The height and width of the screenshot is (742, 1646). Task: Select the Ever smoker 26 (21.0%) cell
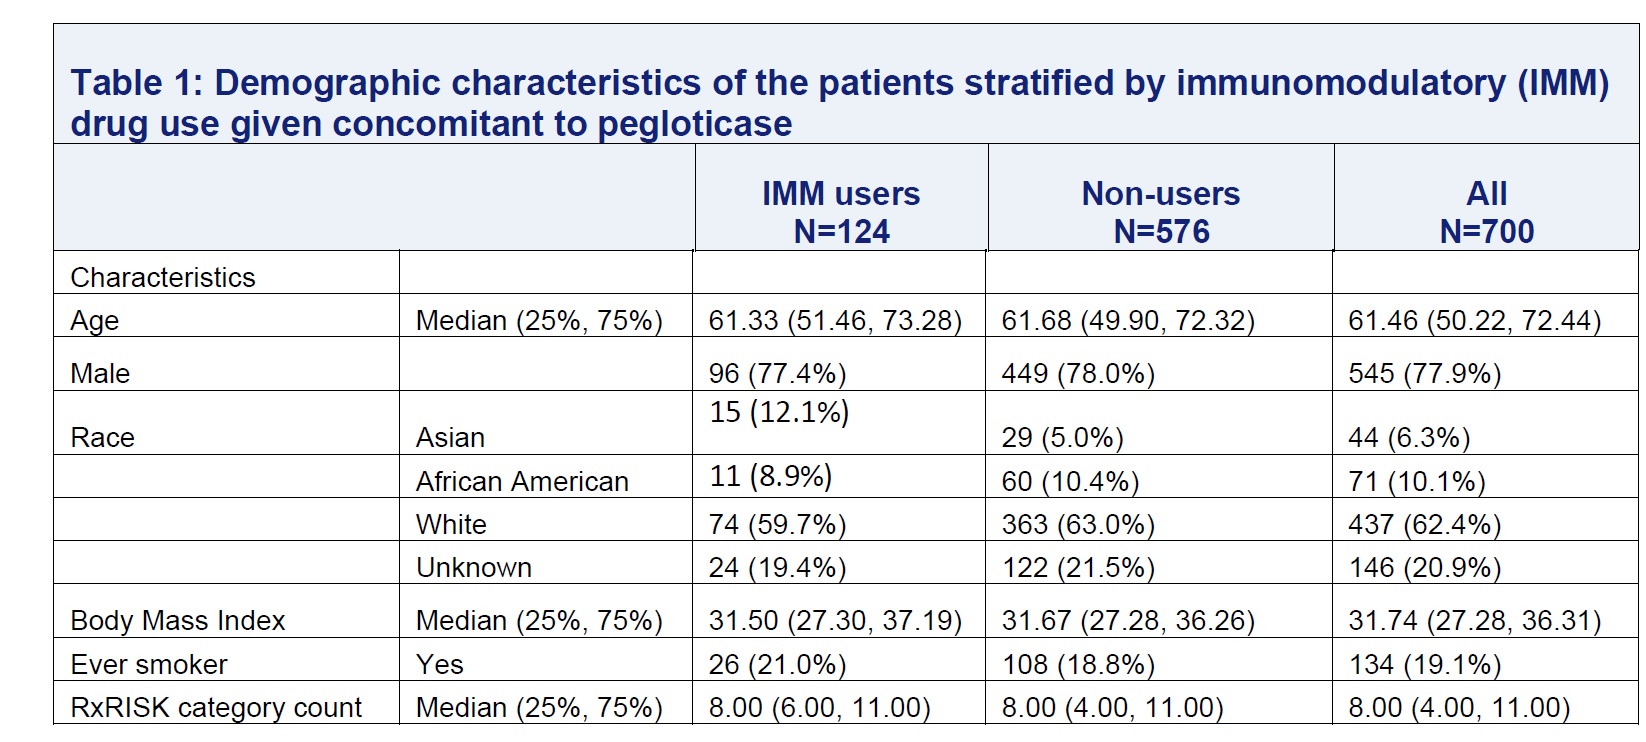click(777, 665)
